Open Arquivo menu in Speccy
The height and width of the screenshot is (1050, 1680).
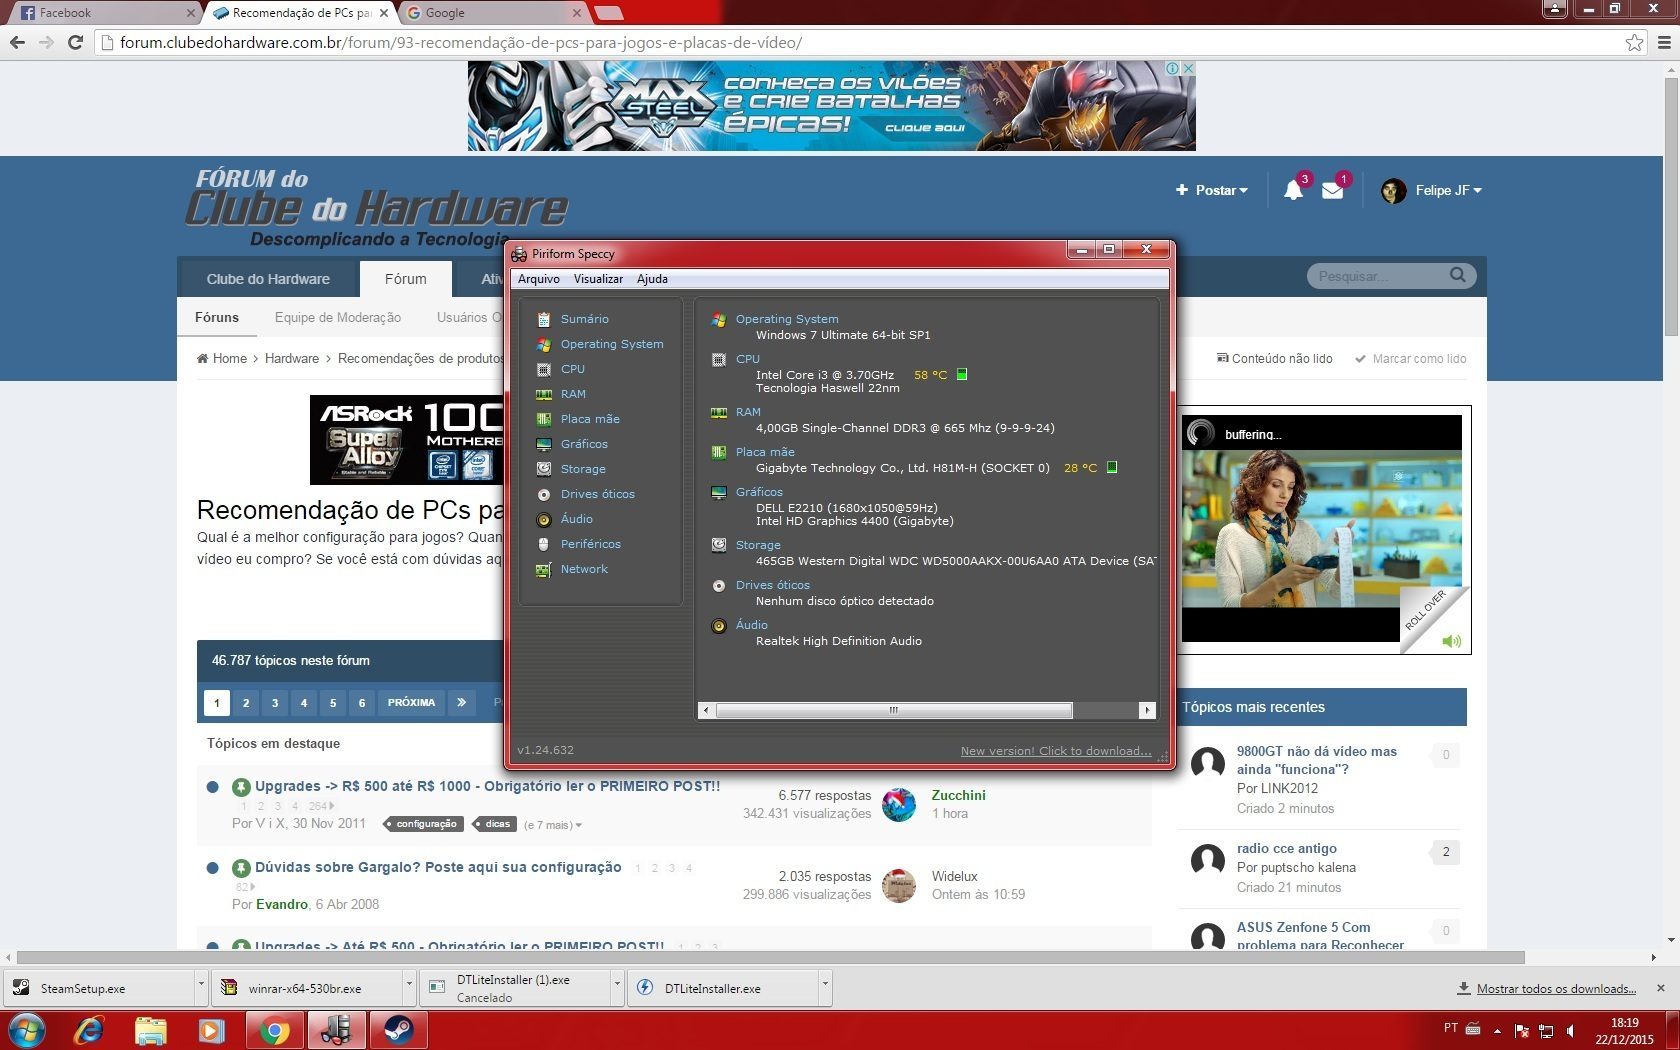tap(539, 279)
